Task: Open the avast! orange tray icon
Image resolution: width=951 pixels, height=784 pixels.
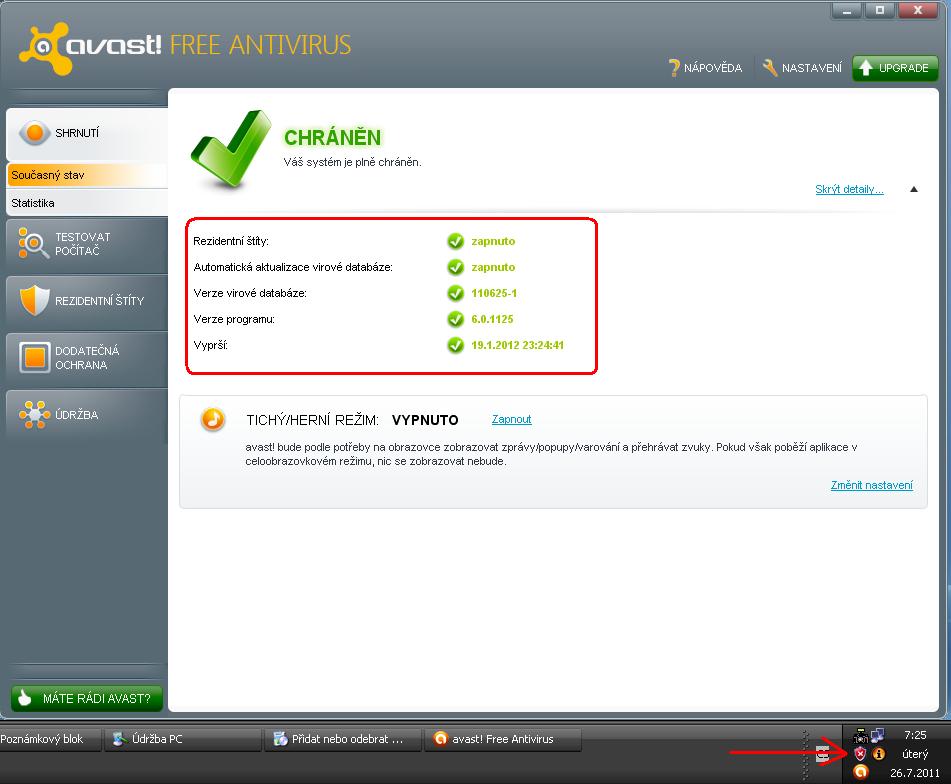Action: [860, 772]
